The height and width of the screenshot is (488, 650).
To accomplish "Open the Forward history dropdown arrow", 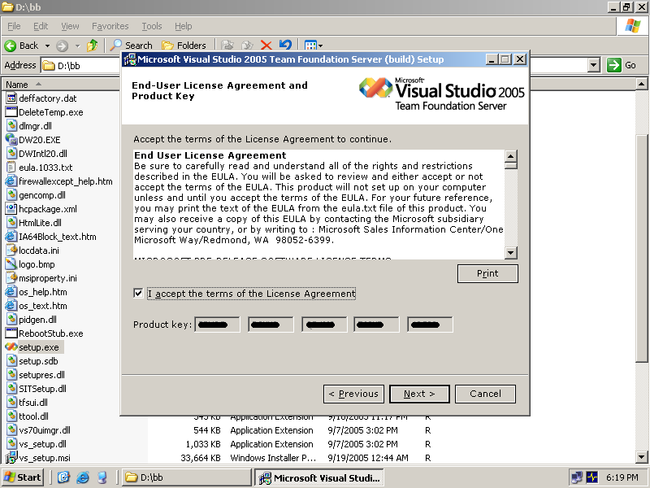I will coord(78,46).
